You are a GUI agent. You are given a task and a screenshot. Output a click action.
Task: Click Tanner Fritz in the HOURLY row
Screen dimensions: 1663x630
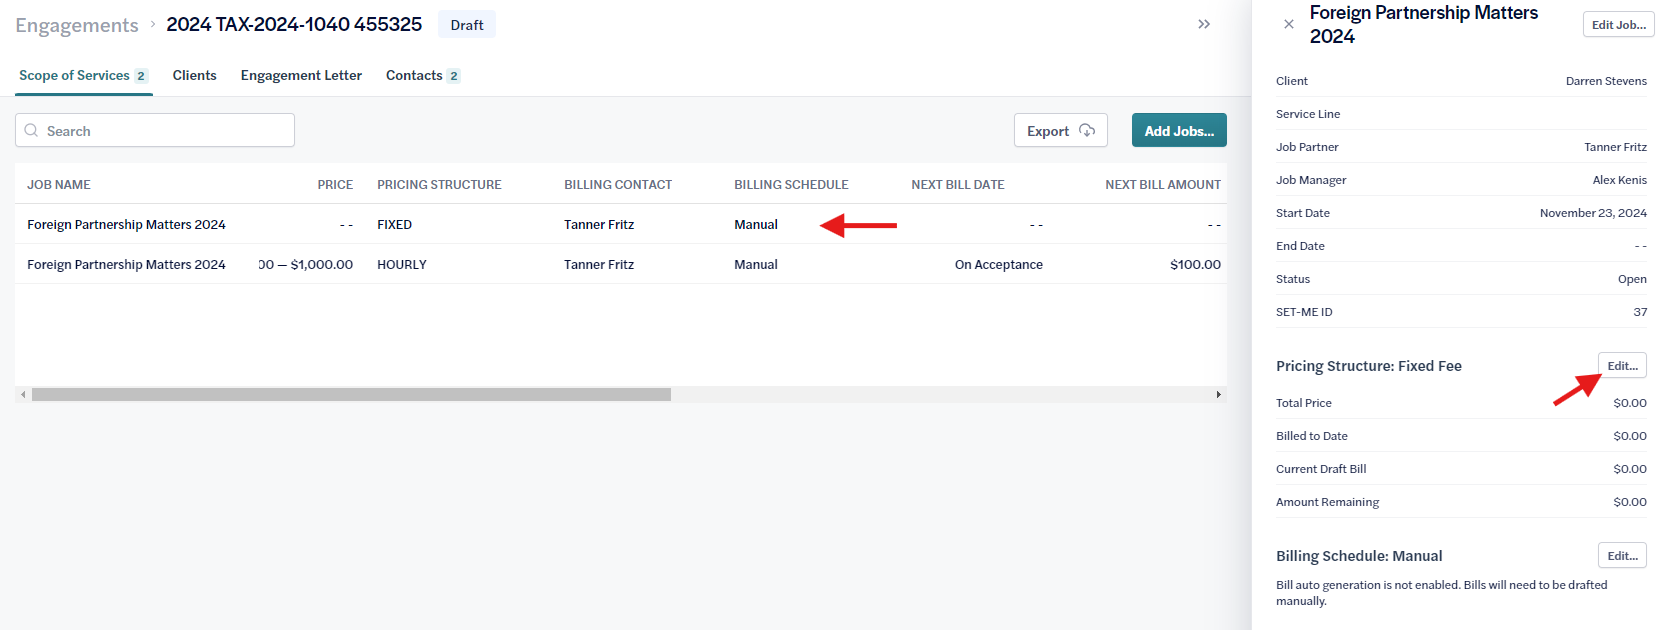(599, 265)
